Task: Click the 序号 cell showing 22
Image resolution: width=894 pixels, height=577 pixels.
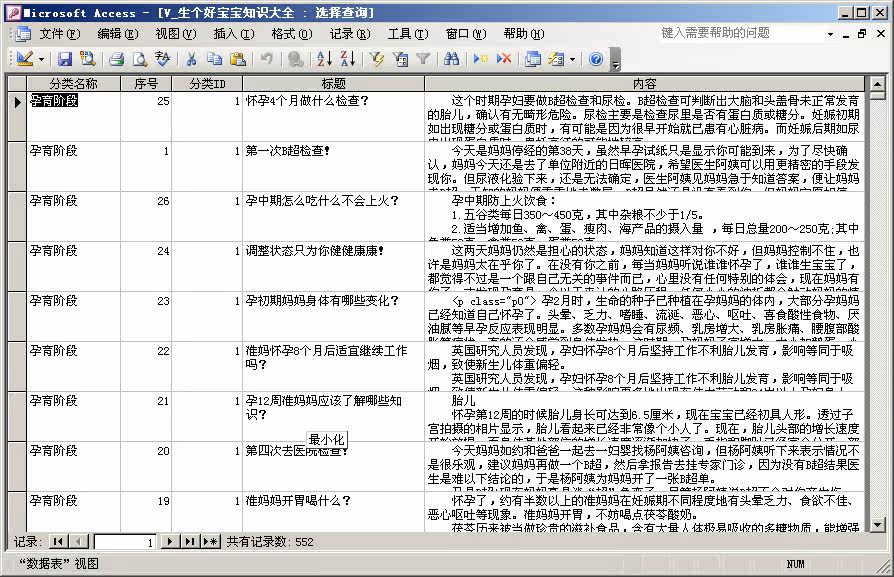Action: pyautogui.click(x=146, y=367)
